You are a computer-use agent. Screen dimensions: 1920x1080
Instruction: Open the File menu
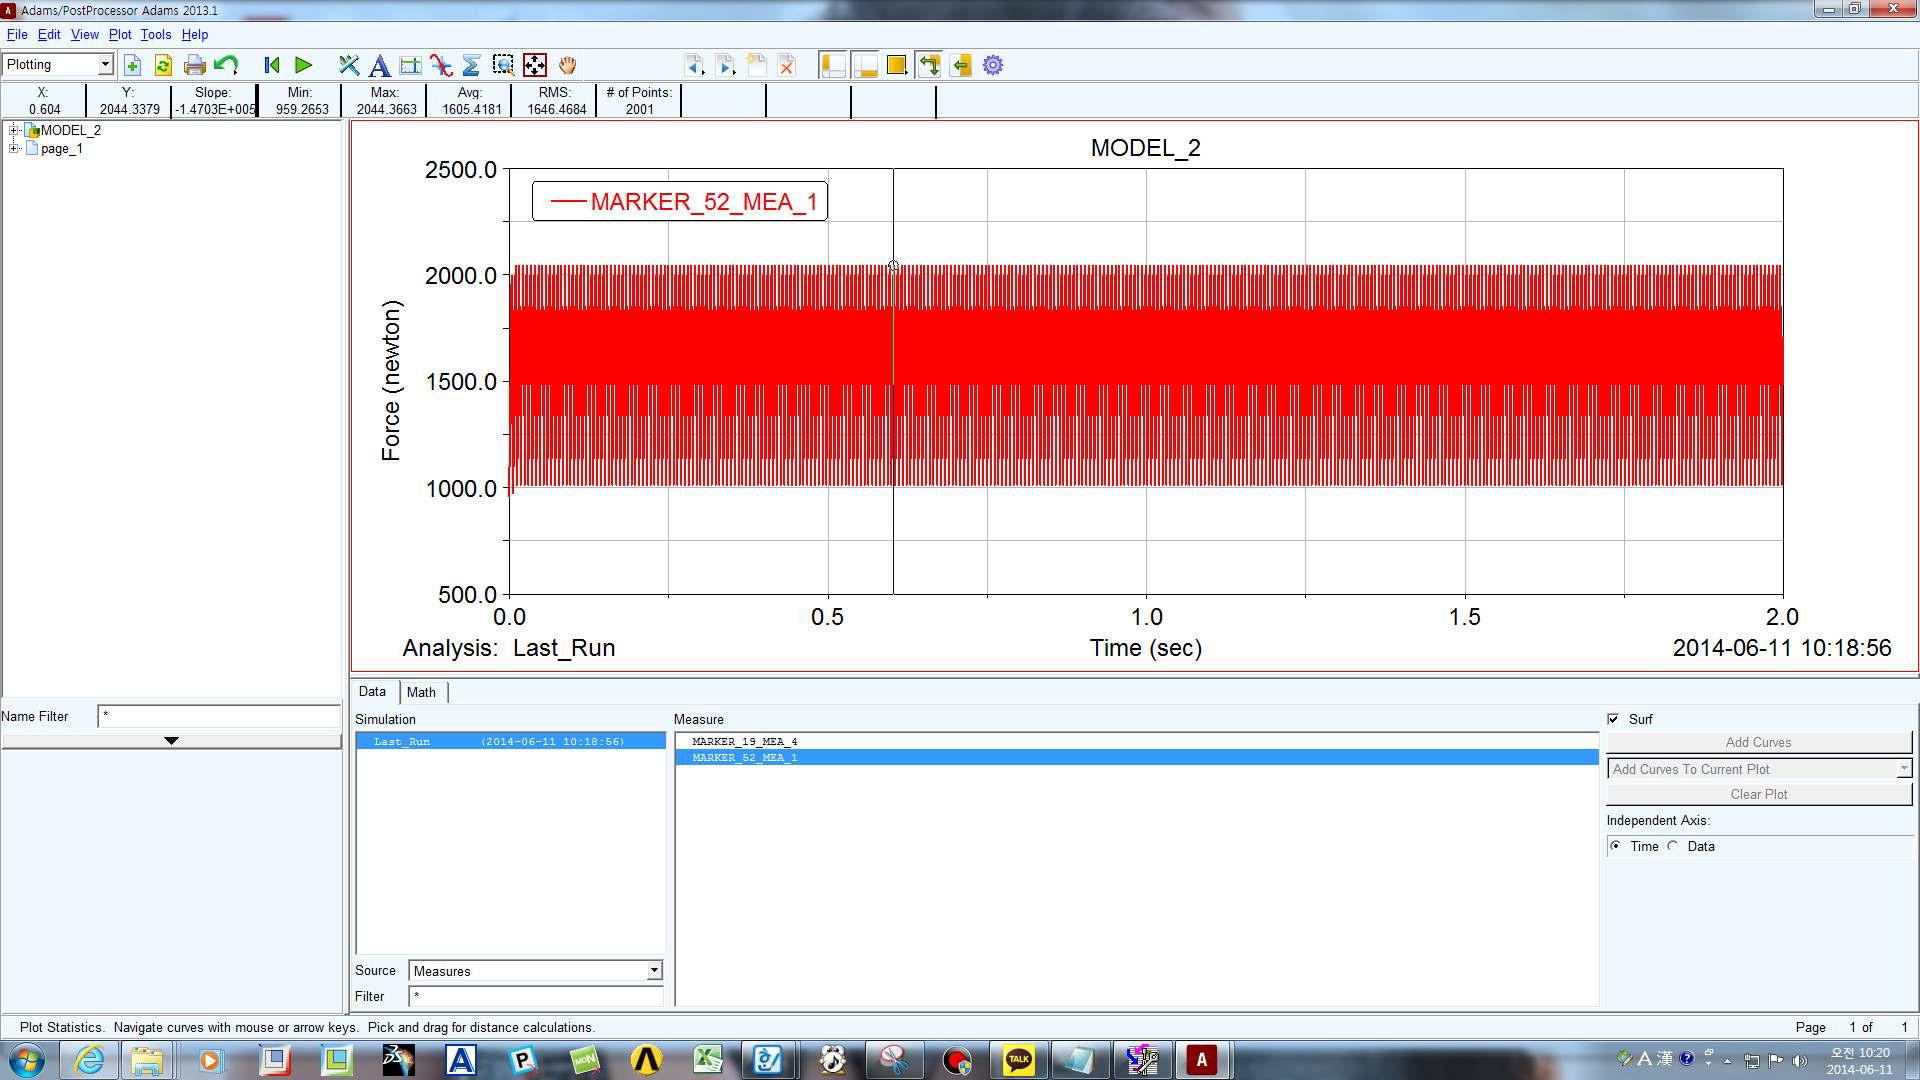pyautogui.click(x=17, y=34)
